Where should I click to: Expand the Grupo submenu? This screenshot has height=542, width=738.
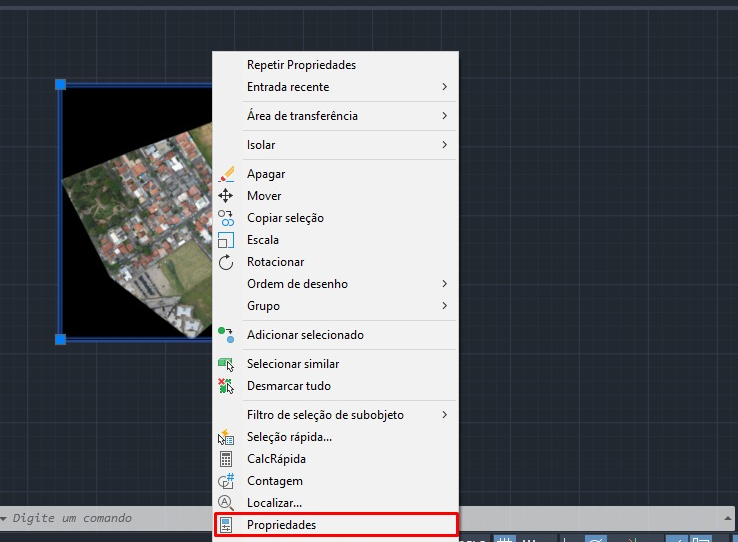point(336,306)
